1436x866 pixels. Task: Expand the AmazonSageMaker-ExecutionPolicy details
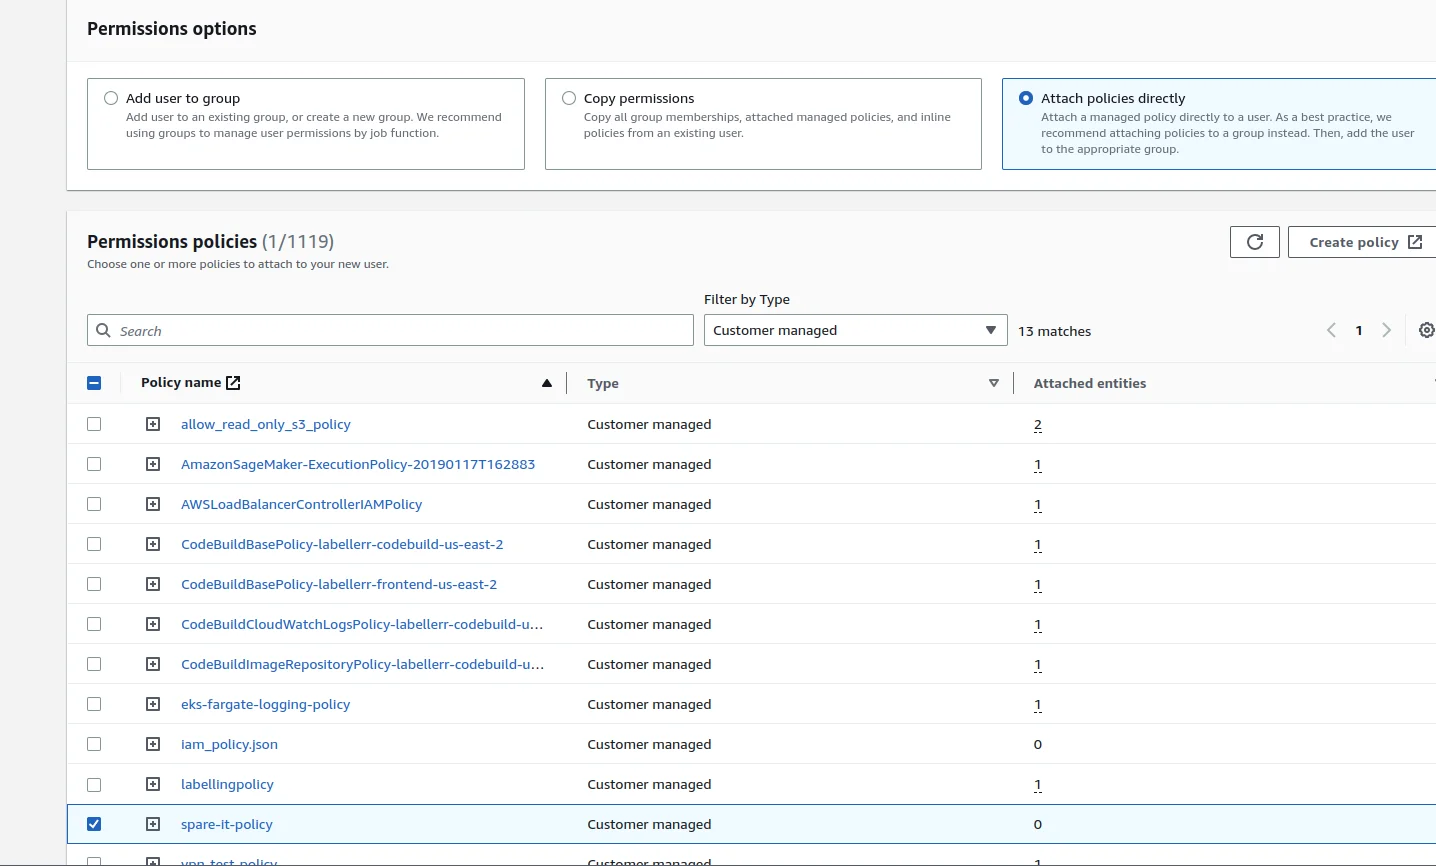[x=153, y=464]
